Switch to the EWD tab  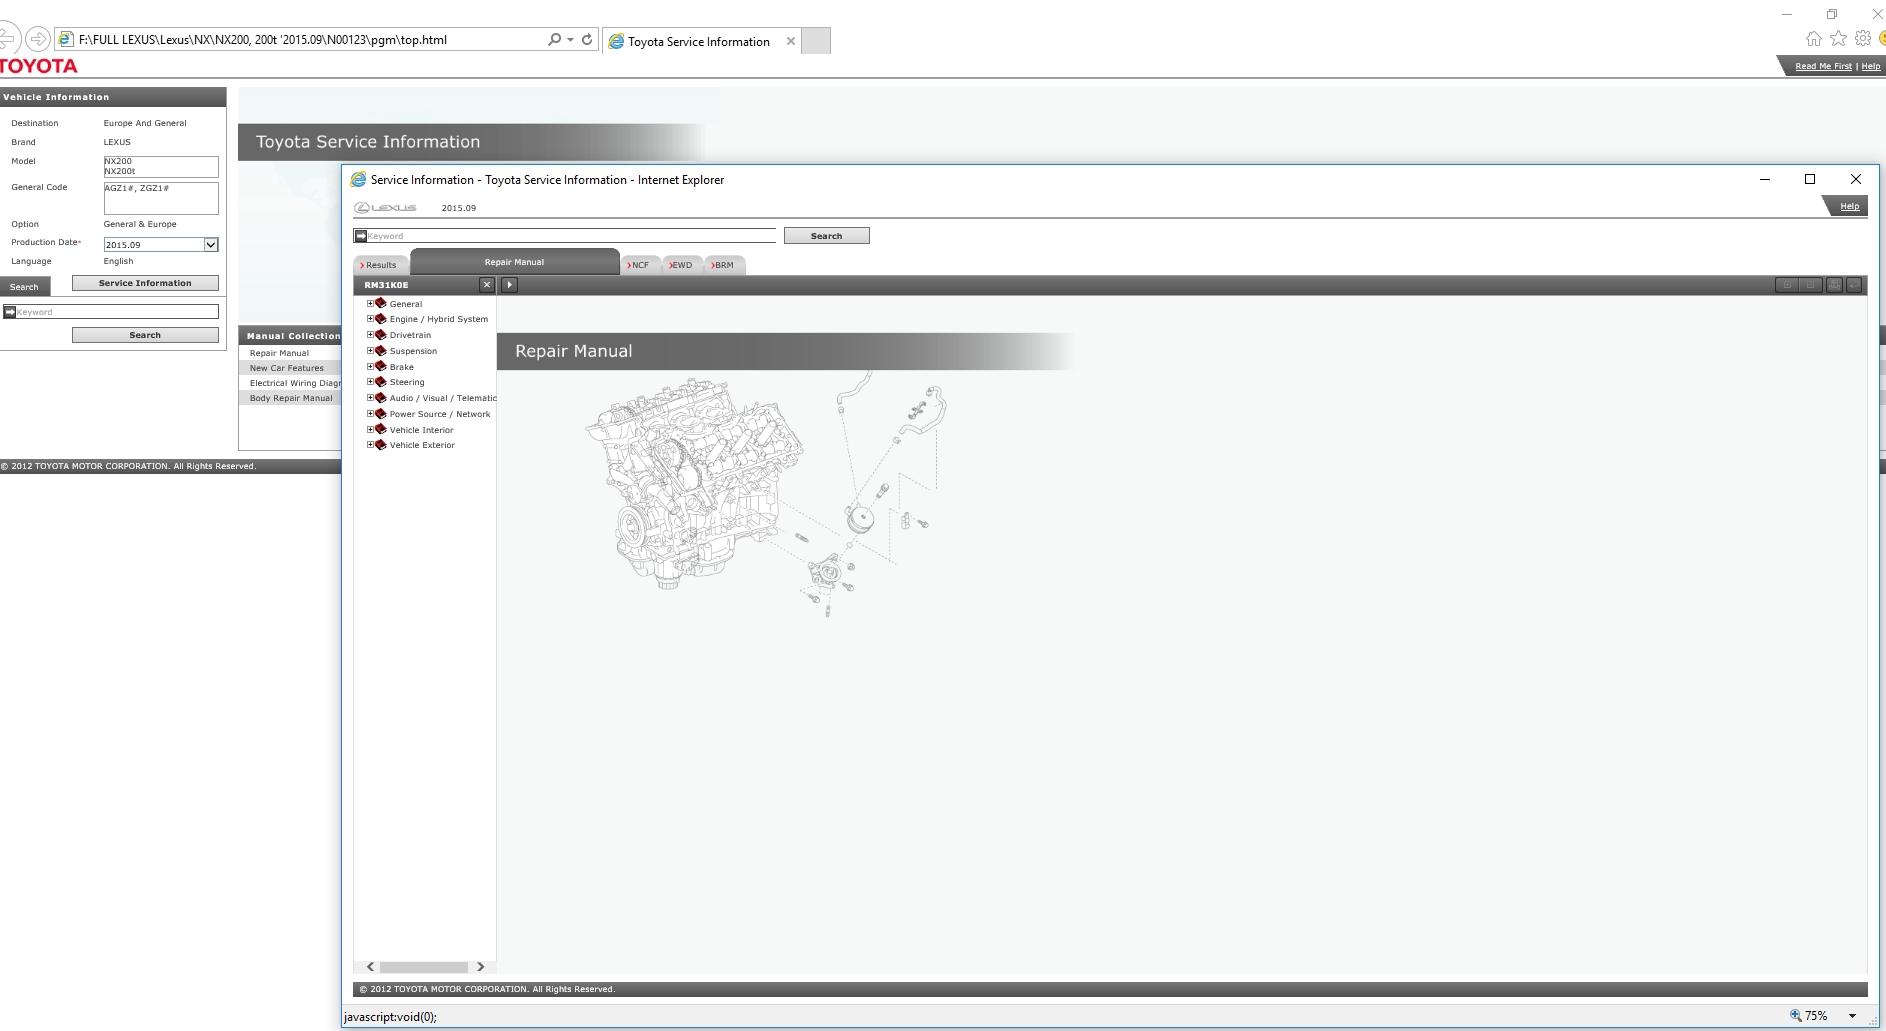tap(681, 265)
